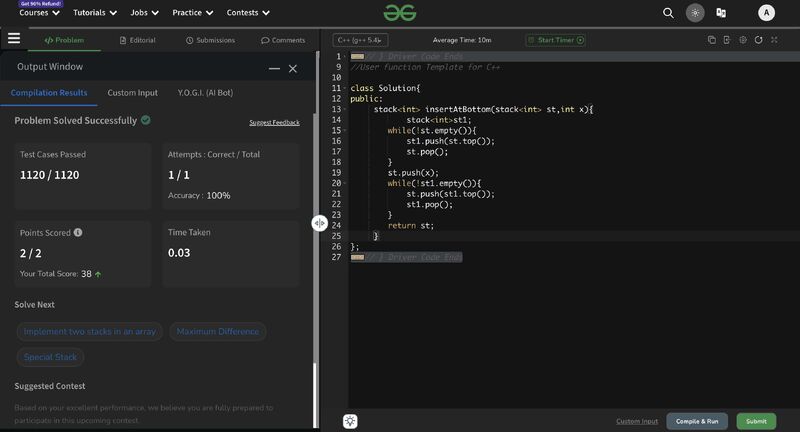Open editor settings gear icon

pos(743,40)
